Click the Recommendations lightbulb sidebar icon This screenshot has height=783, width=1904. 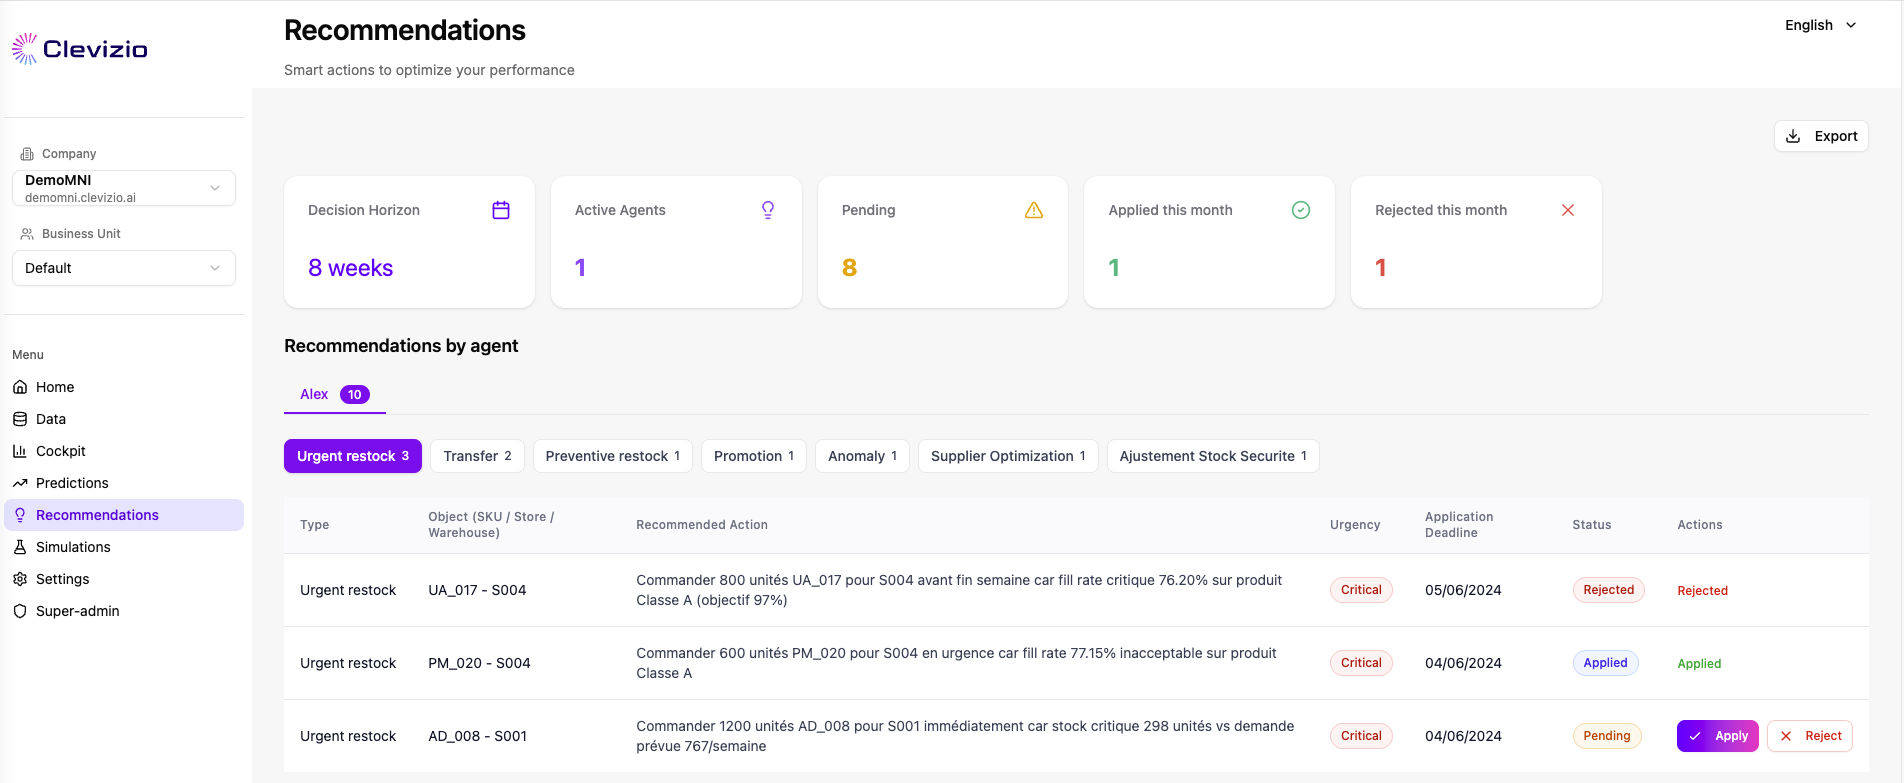click(20, 515)
